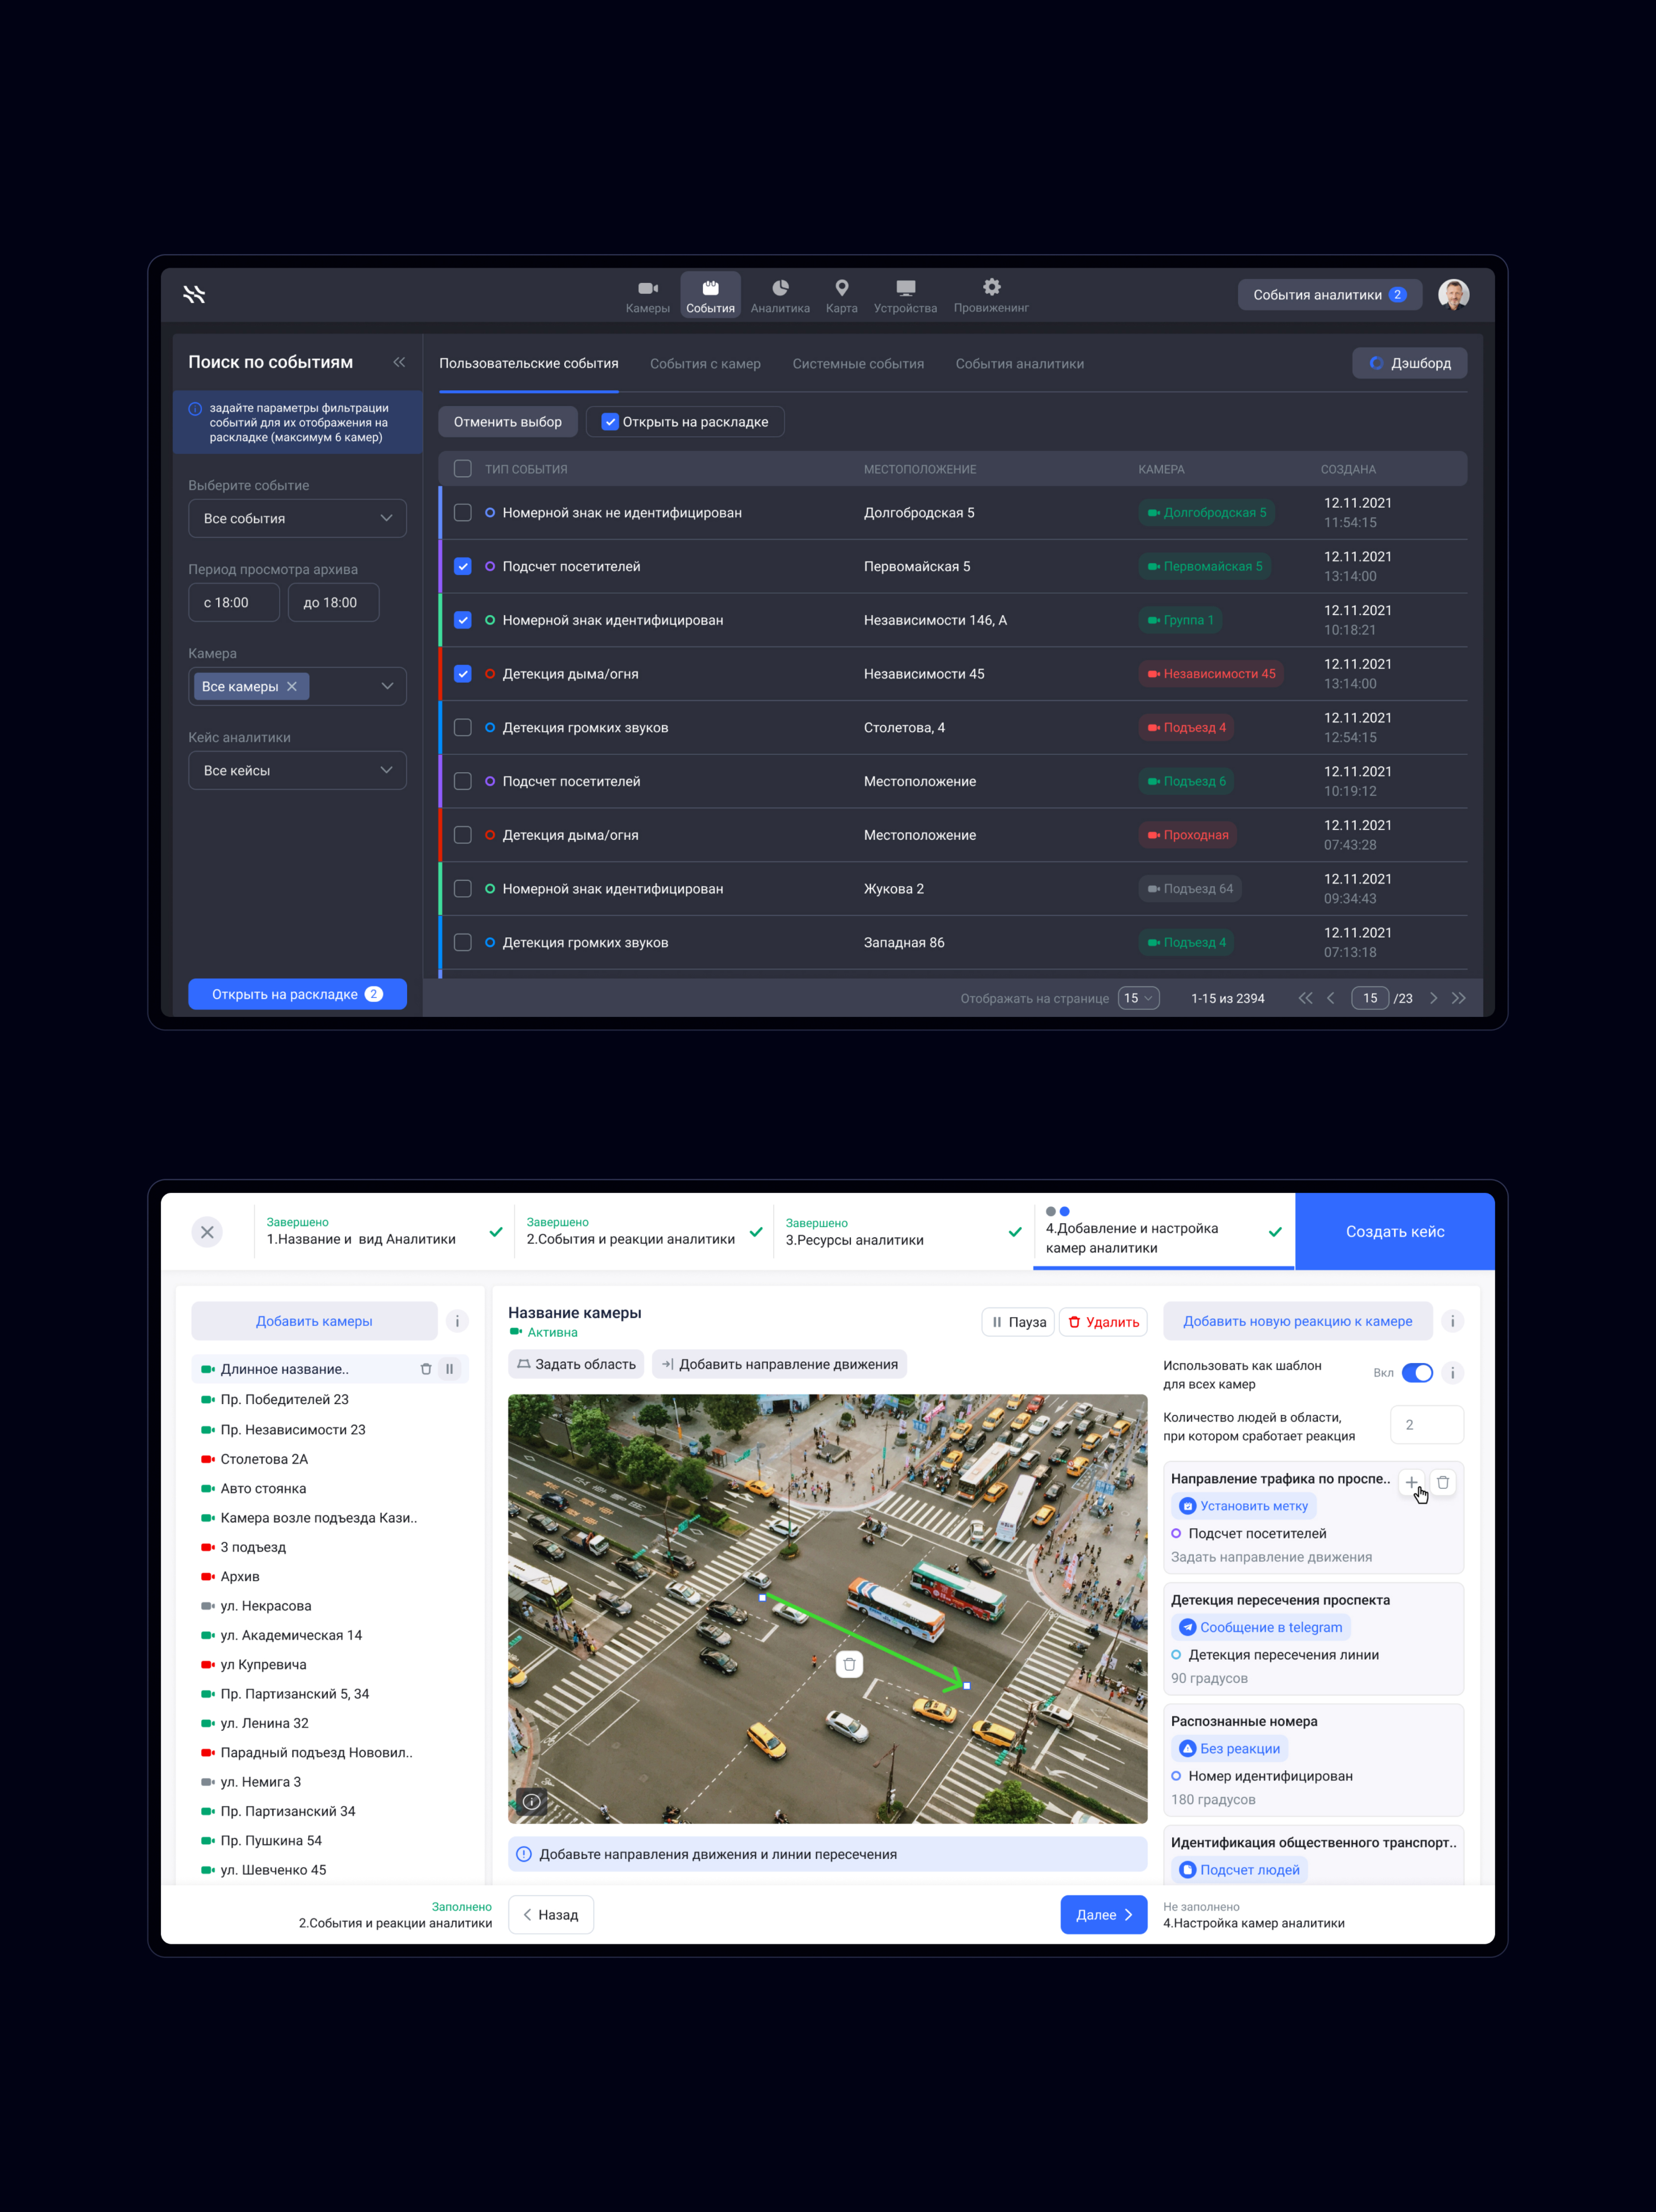Expand the Все события dropdown

pos(297,518)
